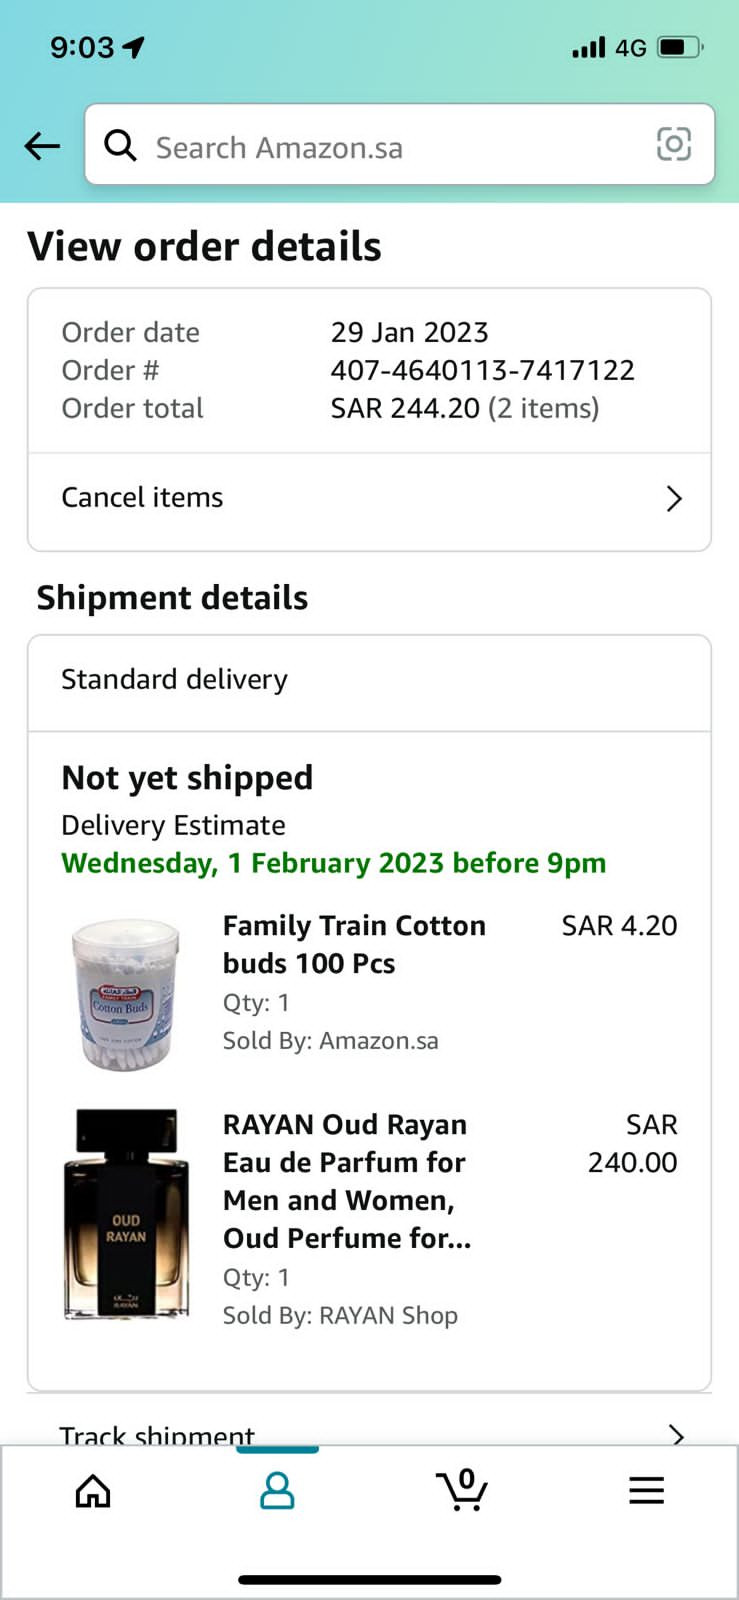Open the camera scan icon in search bar

pos(673,145)
